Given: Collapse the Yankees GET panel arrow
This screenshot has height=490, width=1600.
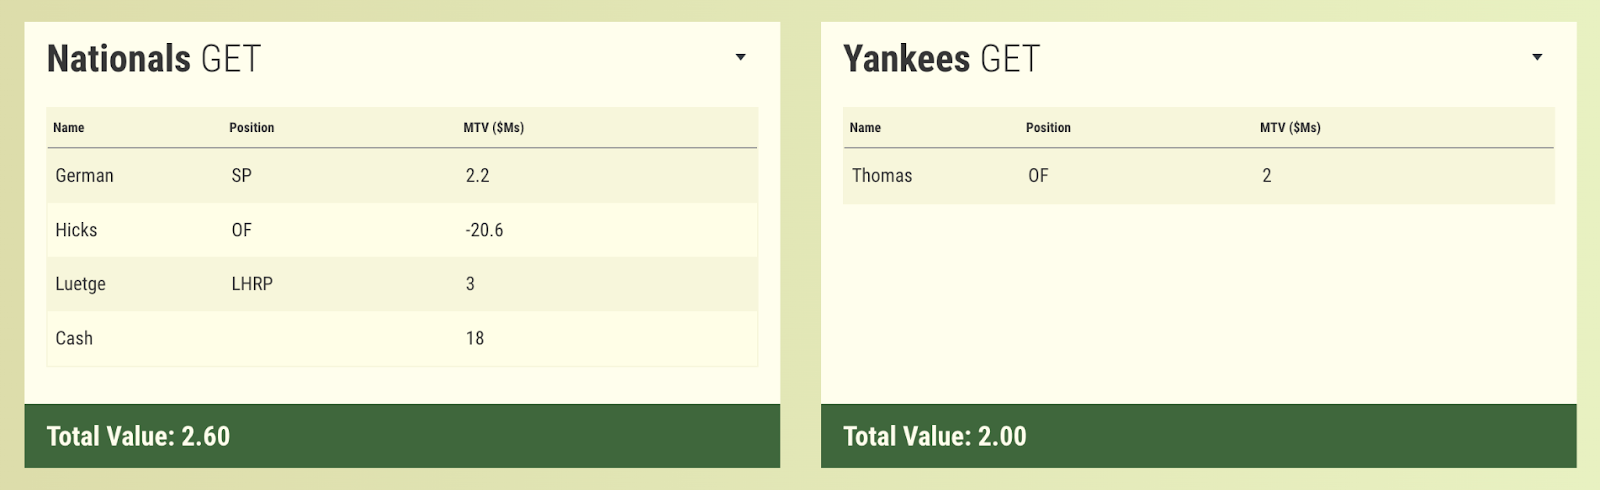Looking at the screenshot, I should coord(1537,57).
